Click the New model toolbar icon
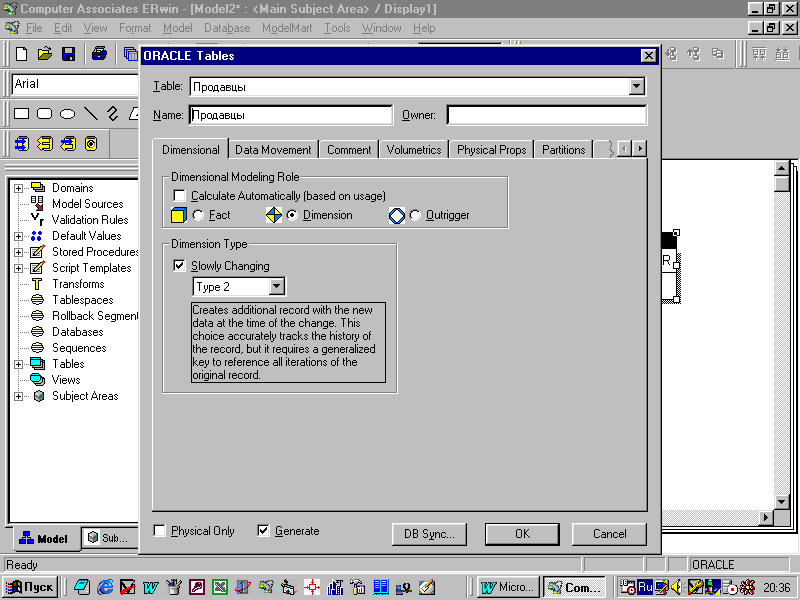The height and width of the screenshot is (600, 800). click(21, 54)
